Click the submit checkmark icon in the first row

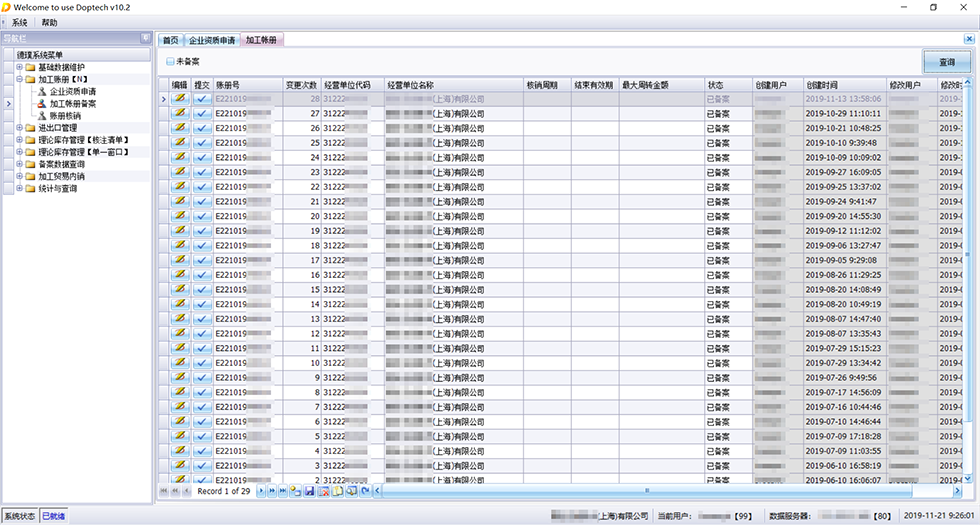[202, 99]
